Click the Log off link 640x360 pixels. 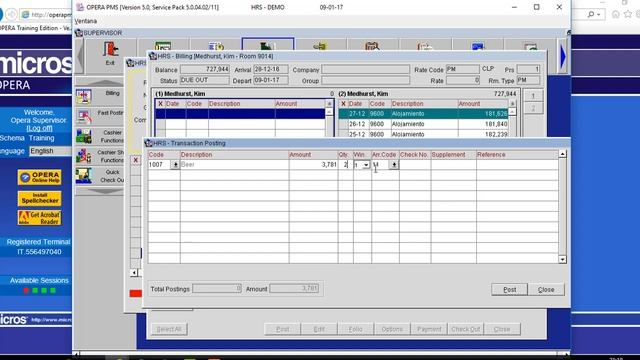(39, 128)
